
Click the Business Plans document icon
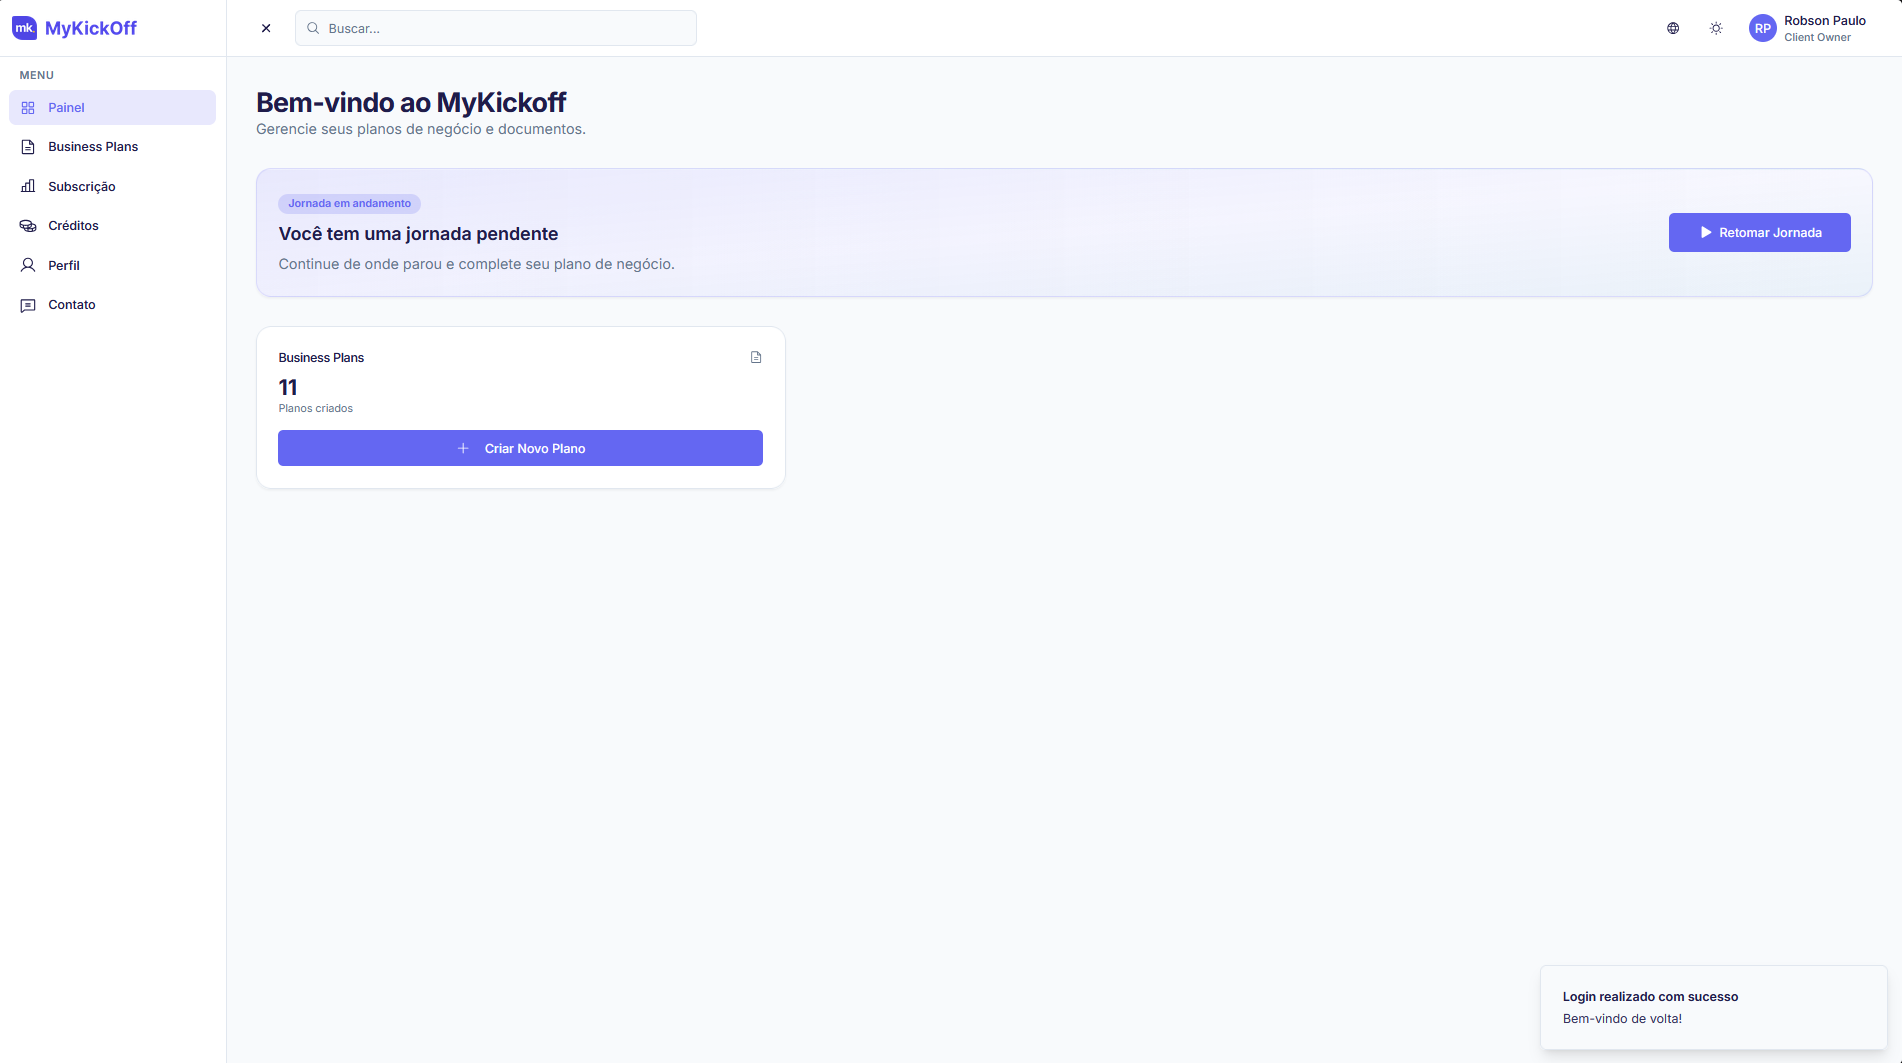pyautogui.click(x=28, y=146)
